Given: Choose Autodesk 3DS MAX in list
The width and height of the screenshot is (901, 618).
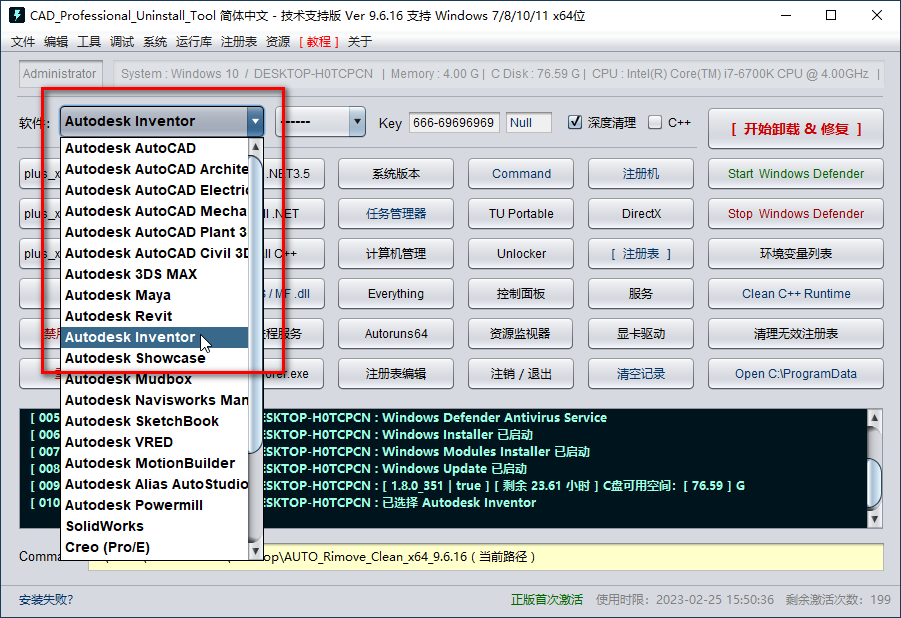Looking at the screenshot, I should click(x=154, y=274).
